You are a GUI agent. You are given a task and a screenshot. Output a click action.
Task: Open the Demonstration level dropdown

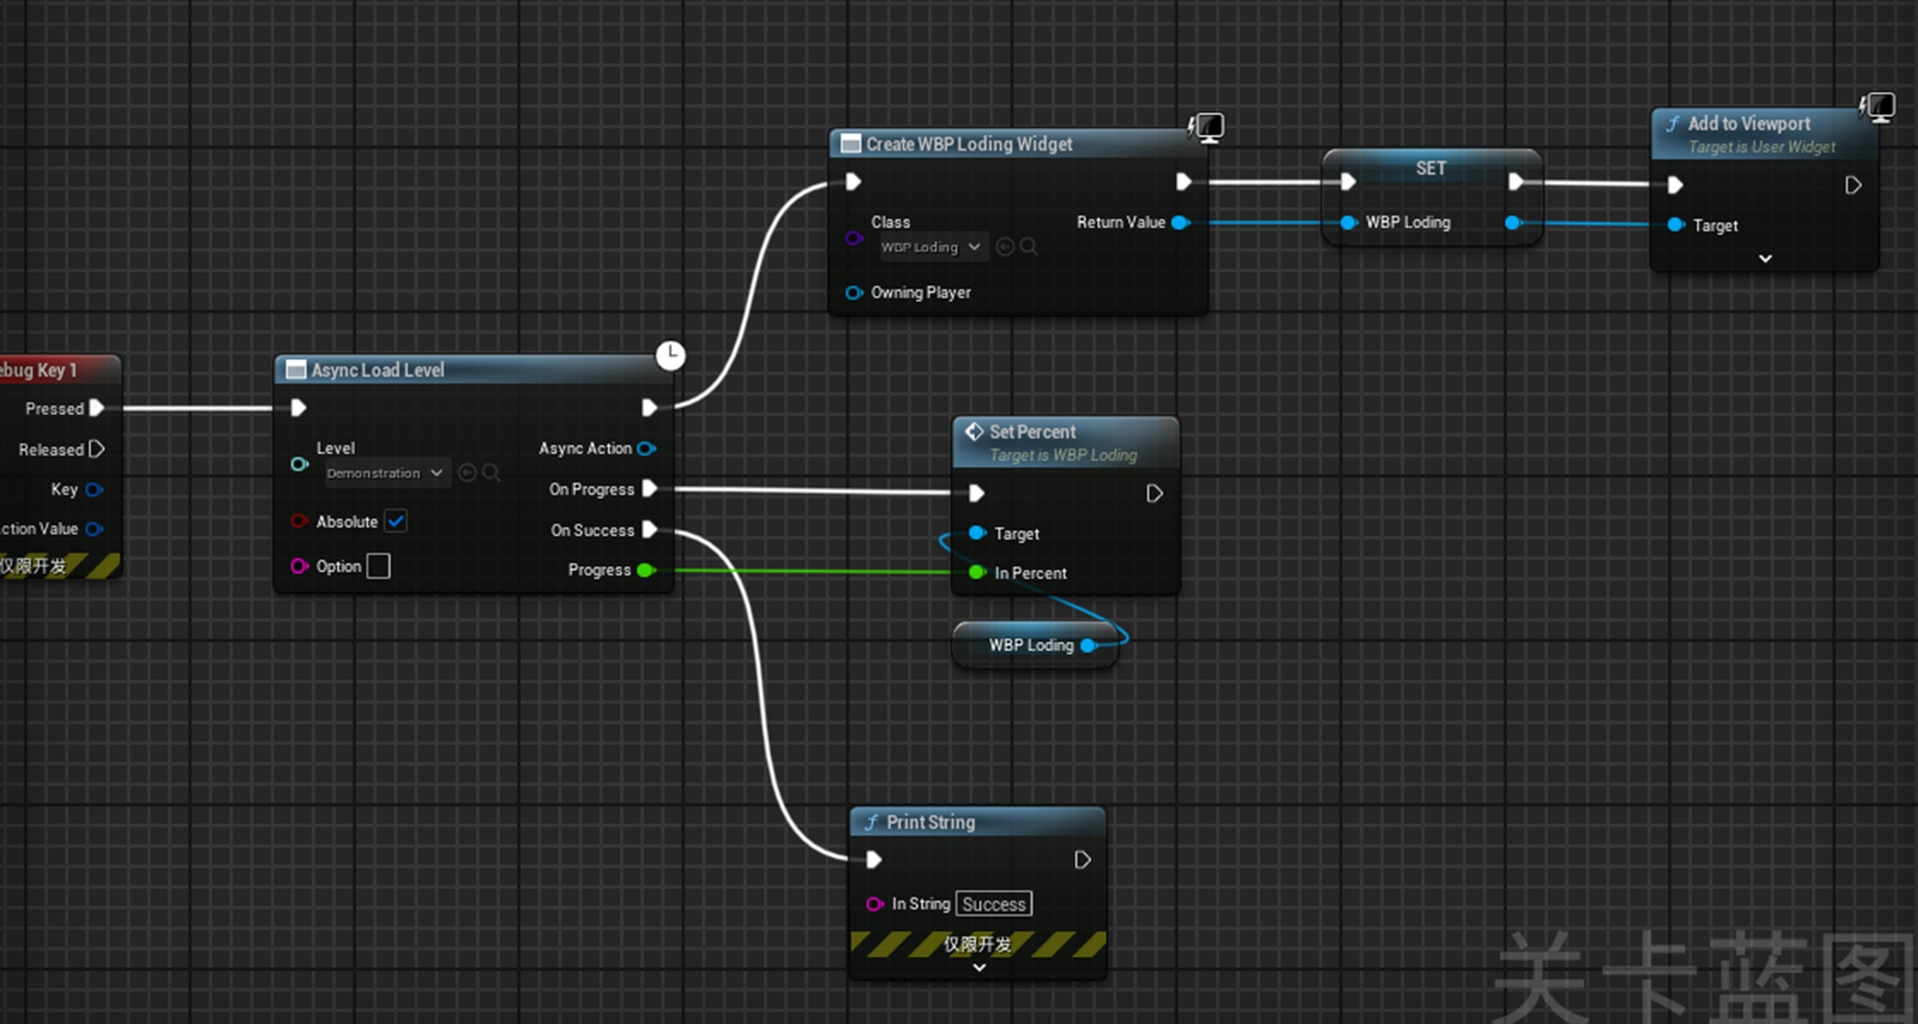386,473
